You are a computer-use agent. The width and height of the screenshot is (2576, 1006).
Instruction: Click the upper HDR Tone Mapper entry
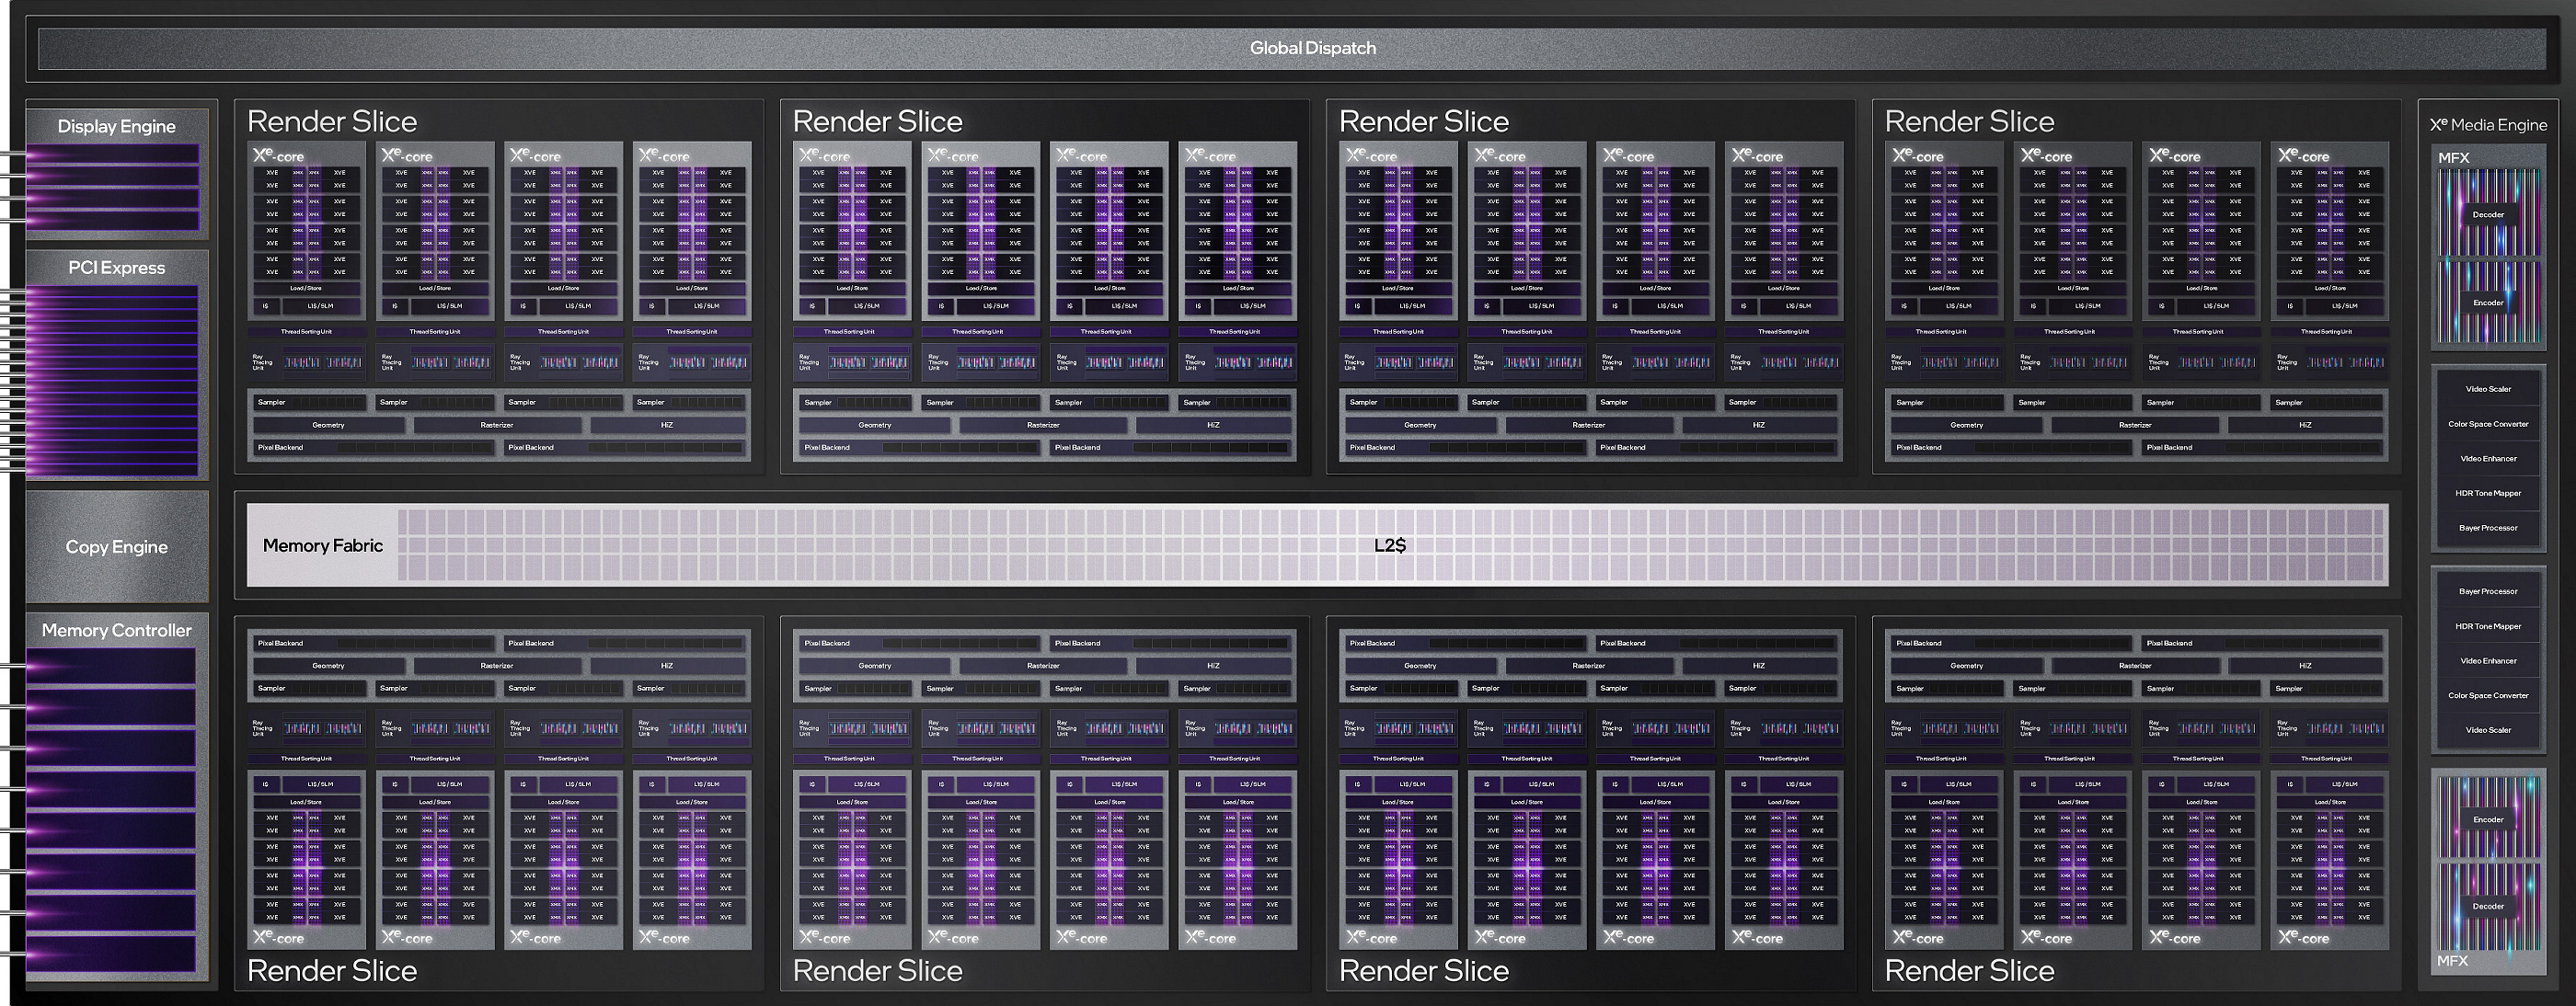pyautogui.click(x=2487, y=493)
